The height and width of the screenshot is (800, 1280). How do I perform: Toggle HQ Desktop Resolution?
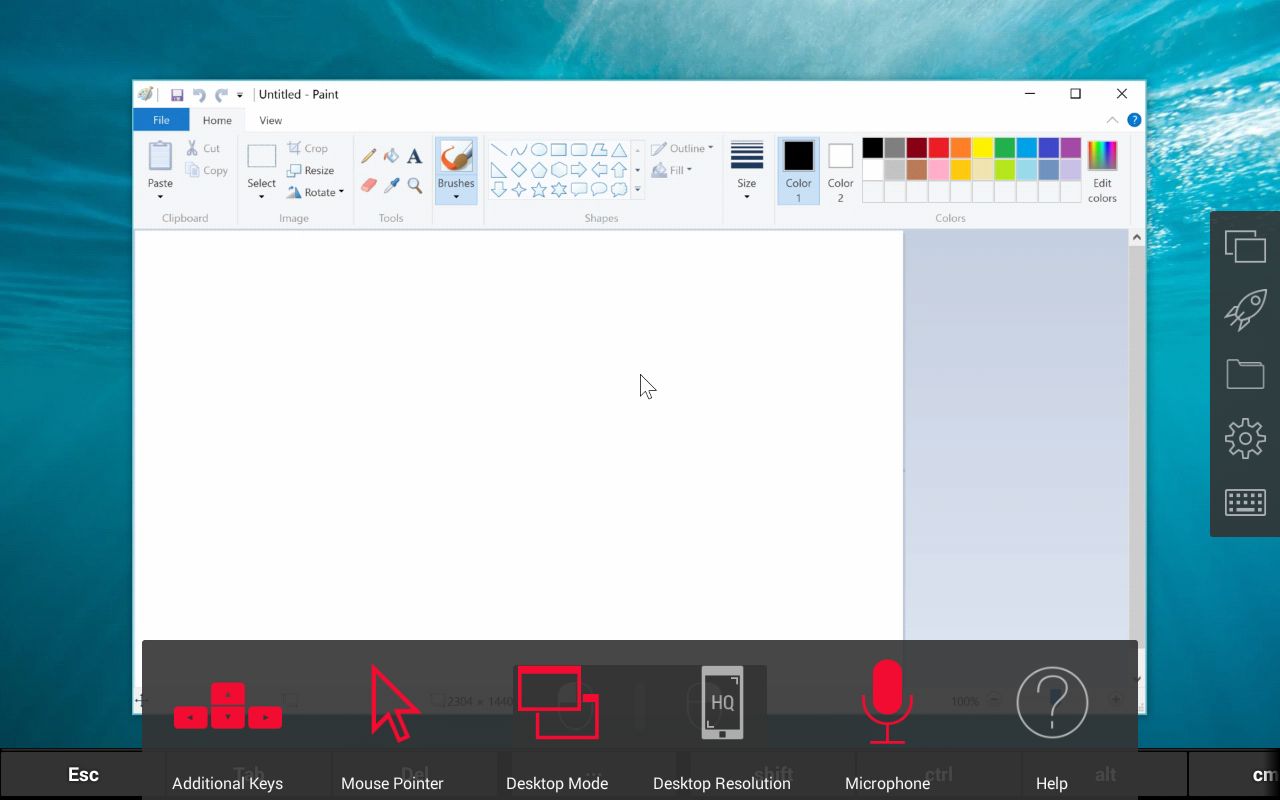[722, 703]
